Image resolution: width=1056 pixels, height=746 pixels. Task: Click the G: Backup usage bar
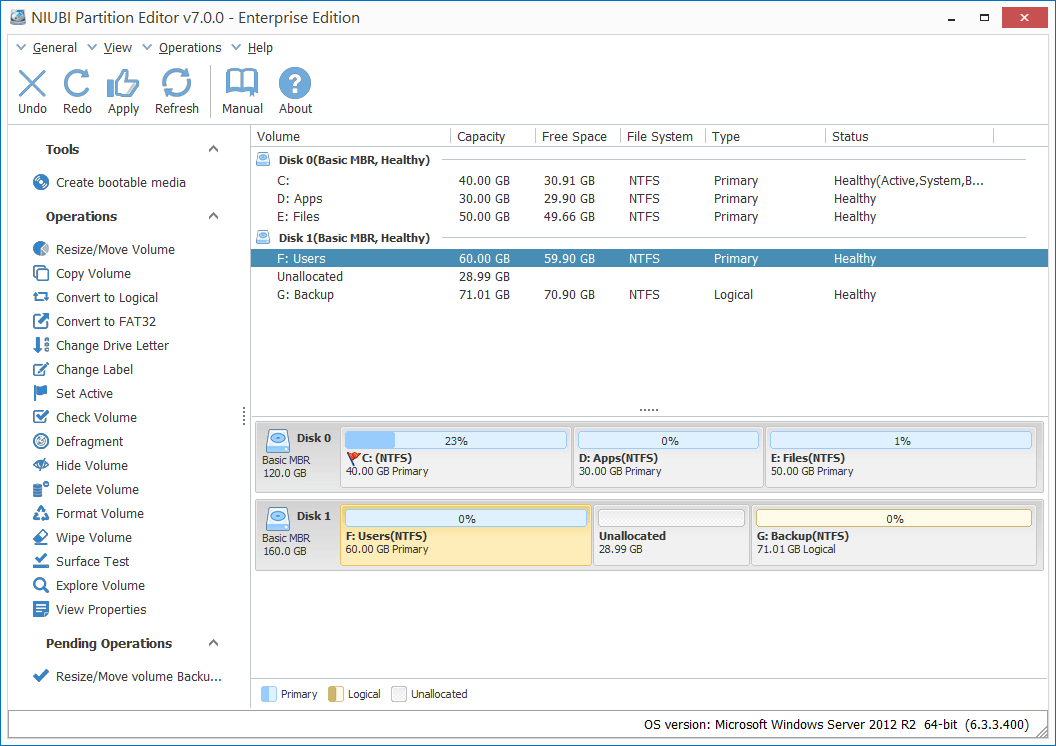coord(894,518)
